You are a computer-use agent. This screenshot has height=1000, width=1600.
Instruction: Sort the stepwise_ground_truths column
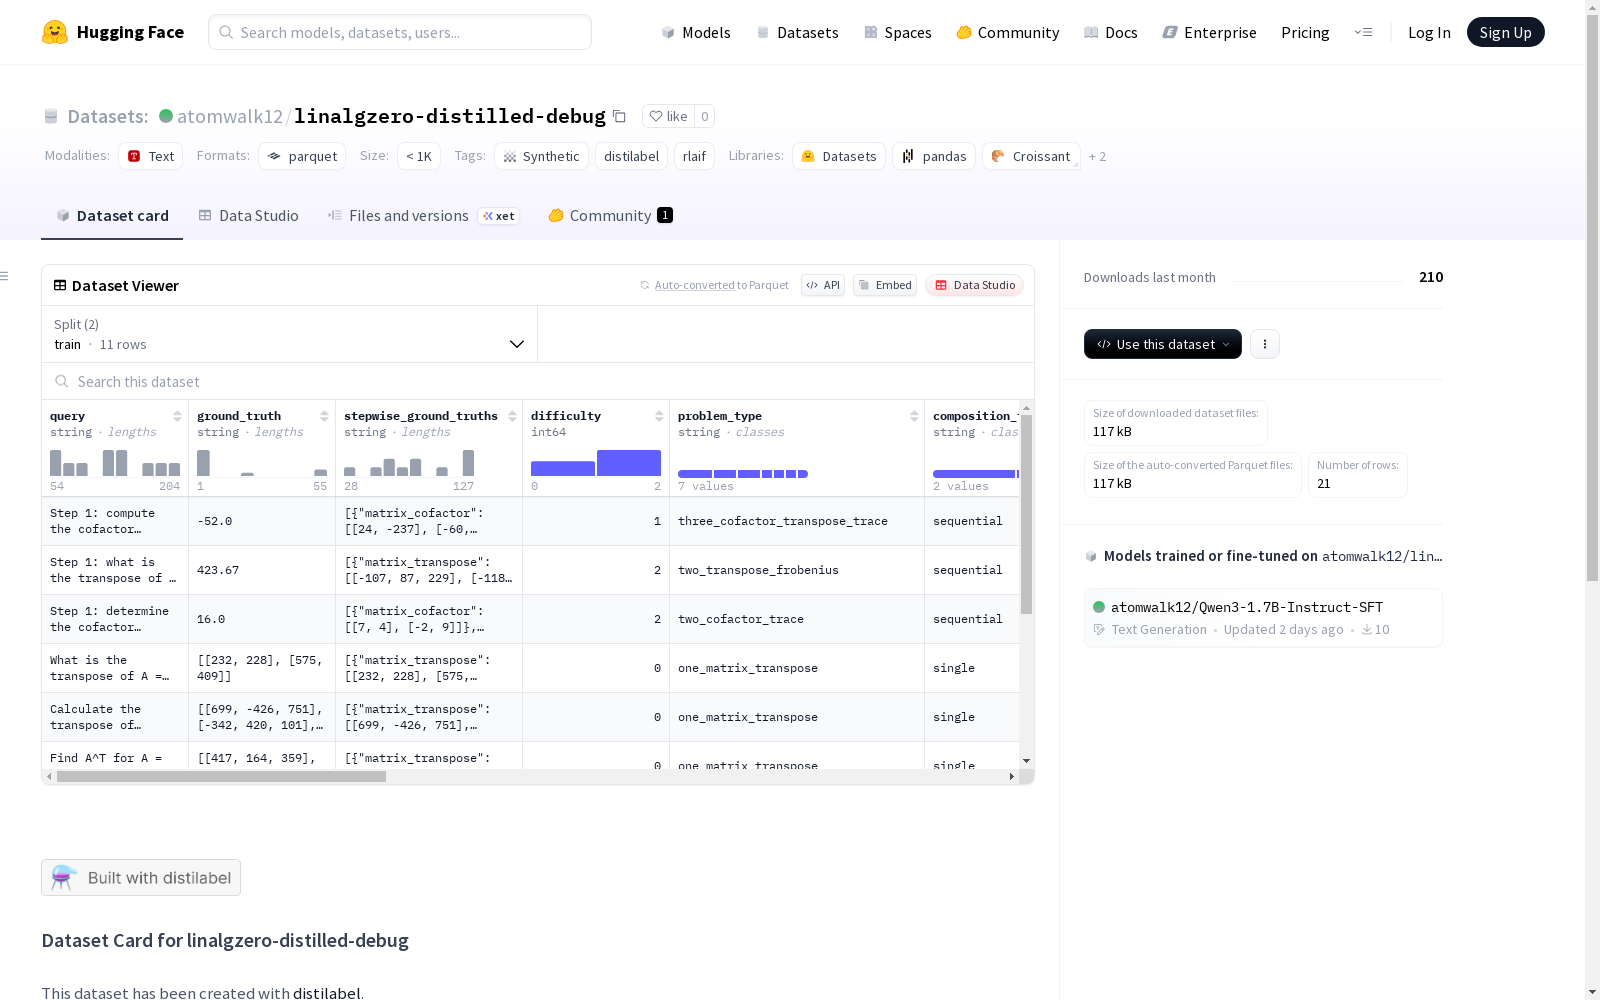512,416
